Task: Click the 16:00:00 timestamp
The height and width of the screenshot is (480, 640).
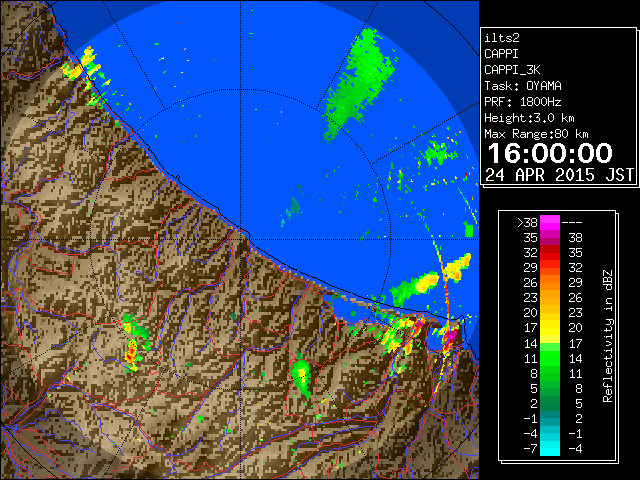Action: pyautogui.click(x=550, y=153)
